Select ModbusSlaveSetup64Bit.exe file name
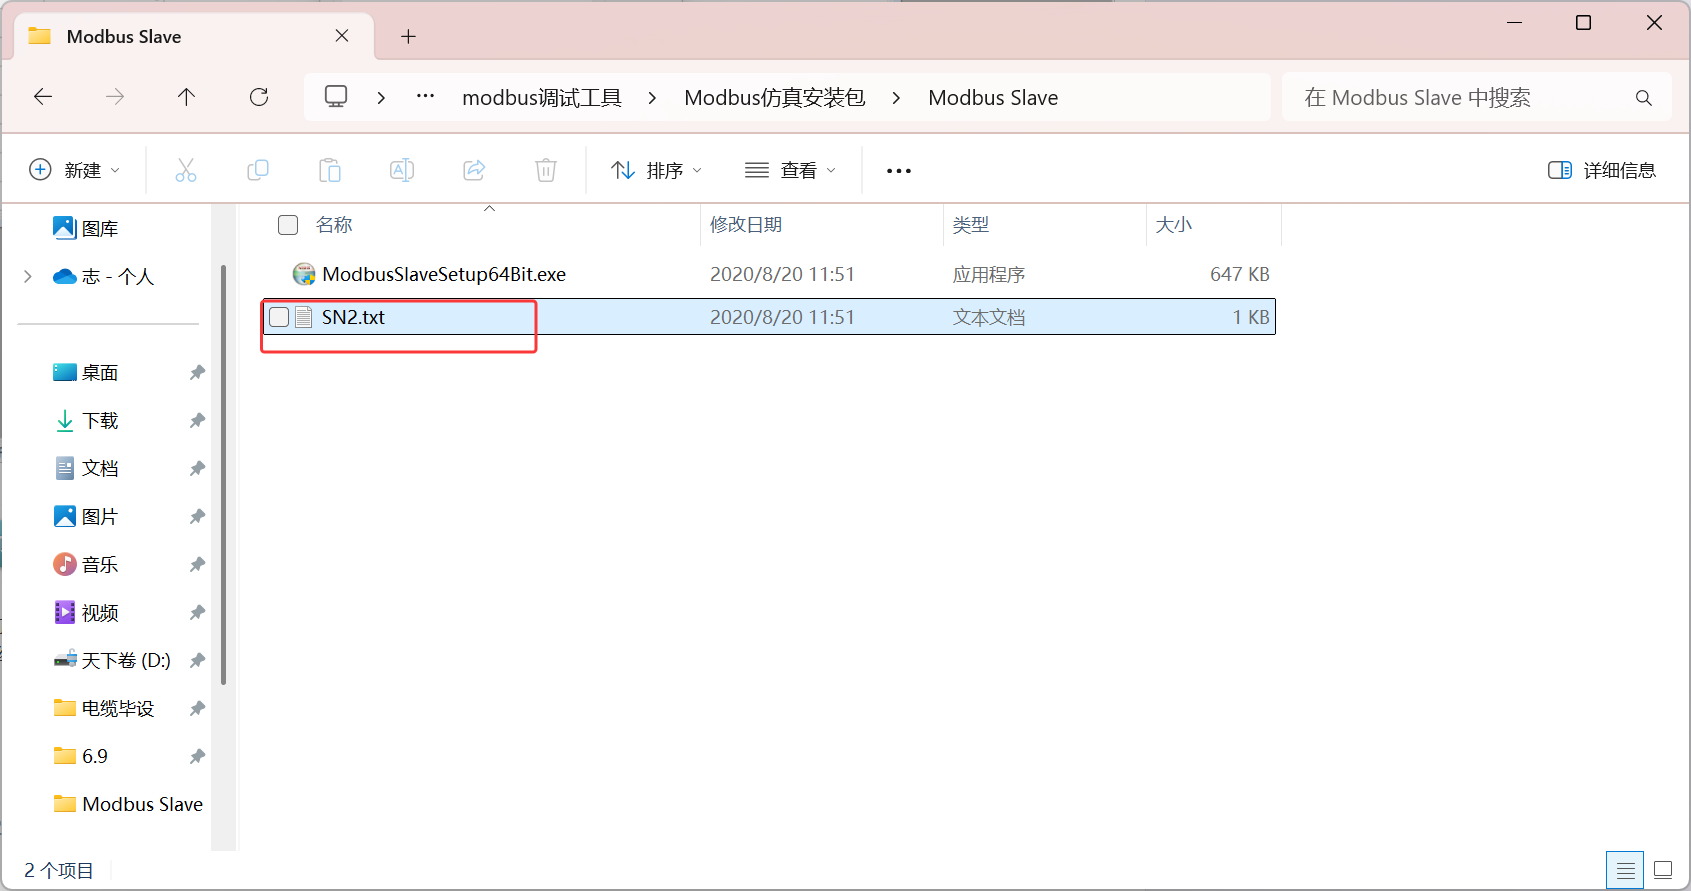 tap(444, 274)
